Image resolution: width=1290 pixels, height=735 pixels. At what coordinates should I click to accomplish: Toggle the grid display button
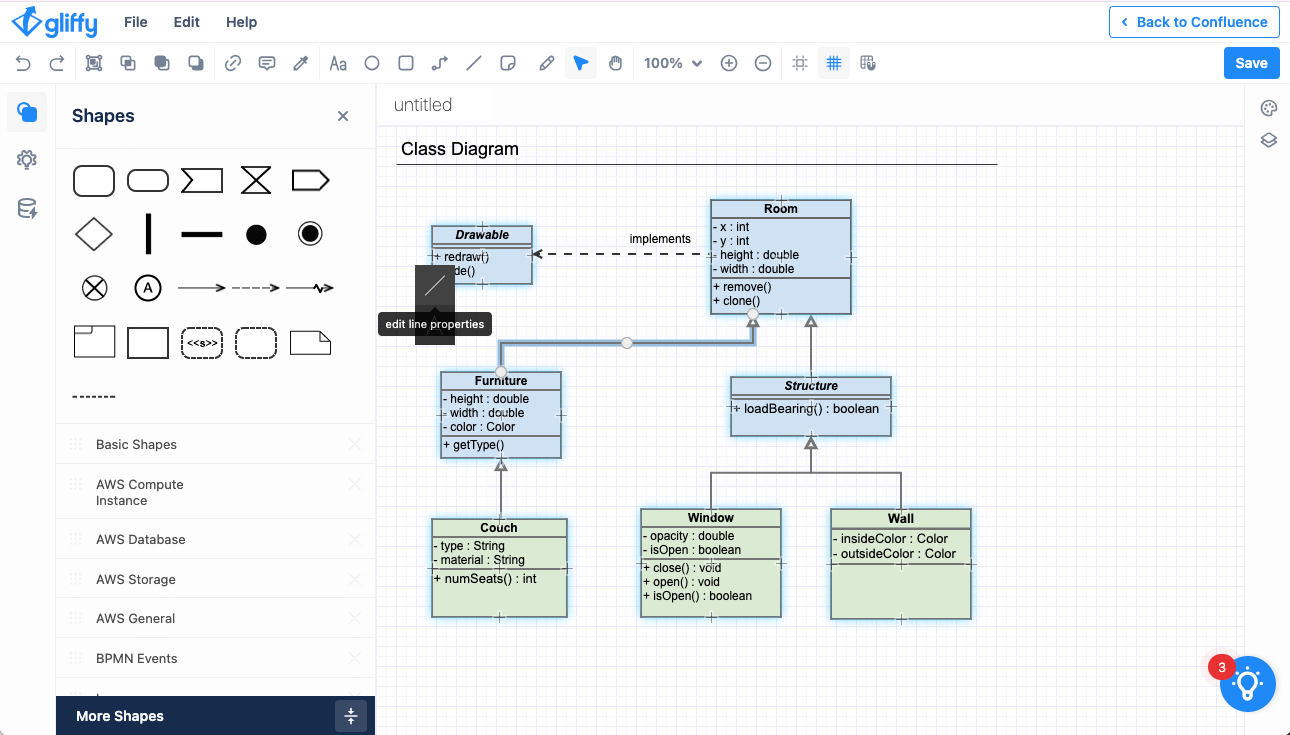coord(833,63)
